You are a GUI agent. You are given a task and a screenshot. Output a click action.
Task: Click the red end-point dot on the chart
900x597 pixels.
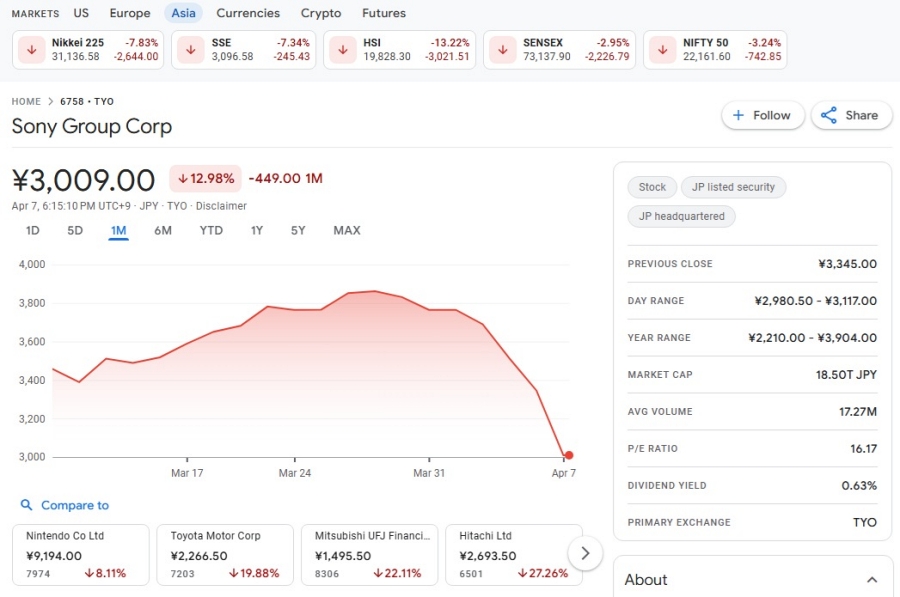(569, 455)
